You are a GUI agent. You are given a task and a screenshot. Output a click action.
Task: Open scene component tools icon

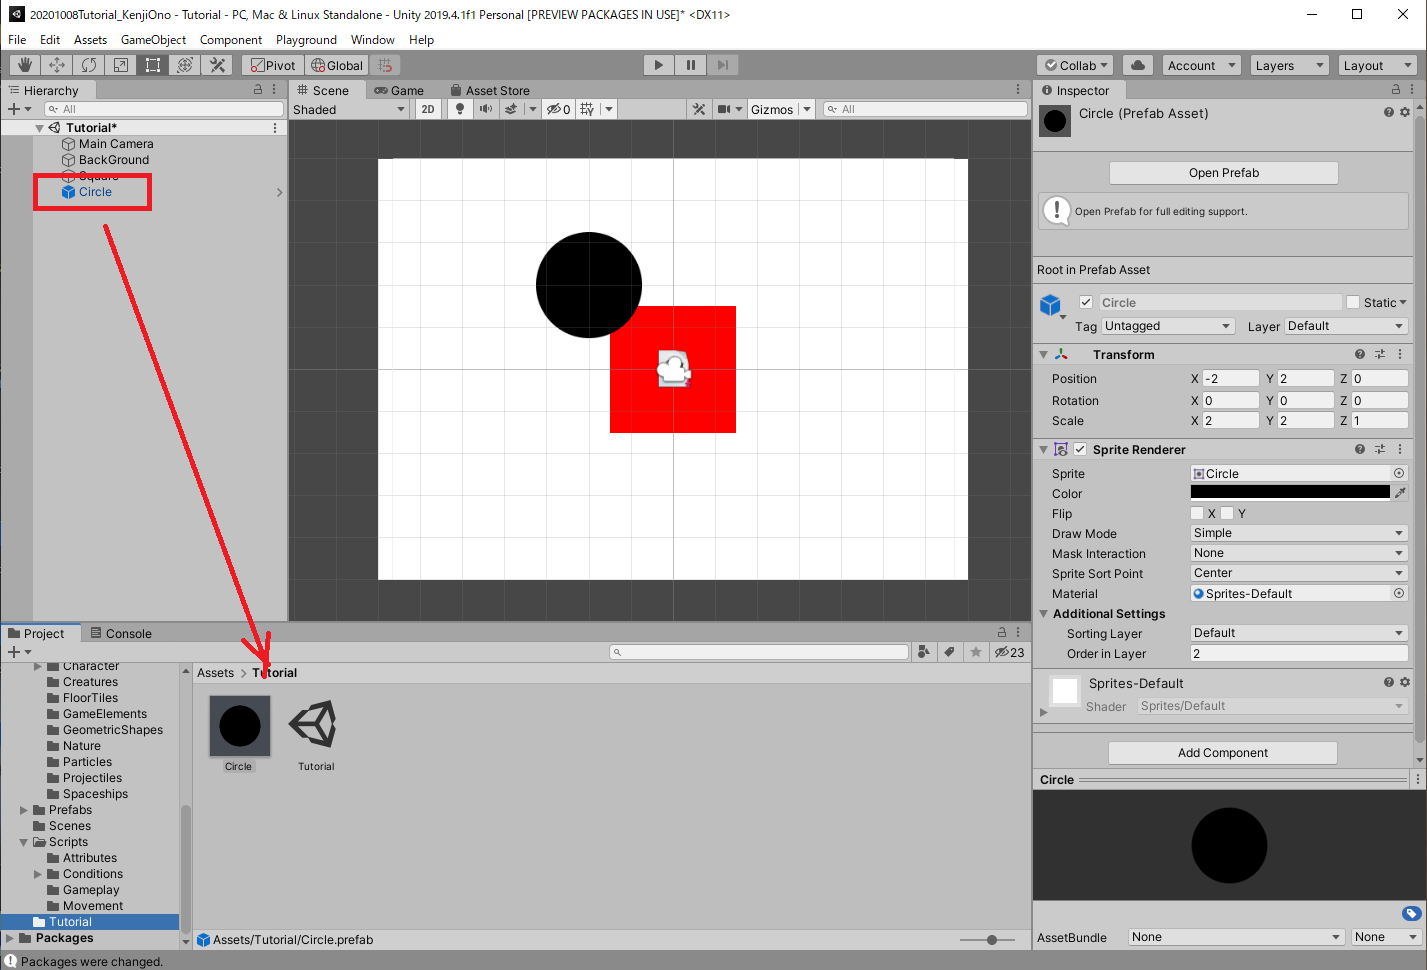click(x=699, y=109)
